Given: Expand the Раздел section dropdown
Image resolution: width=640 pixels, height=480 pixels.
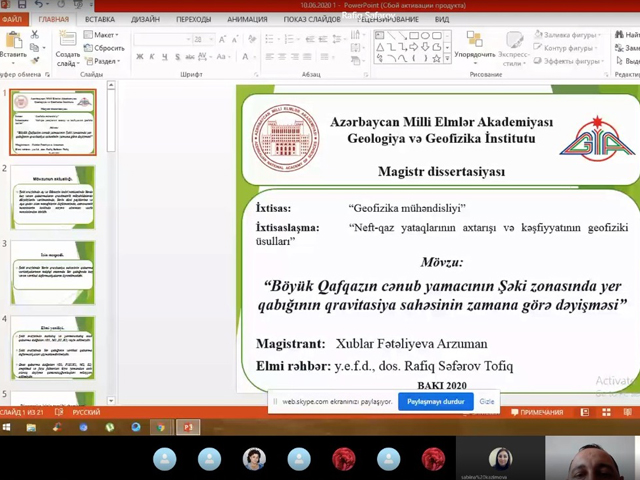Looking at the screenshot, I should pos(106,61).
